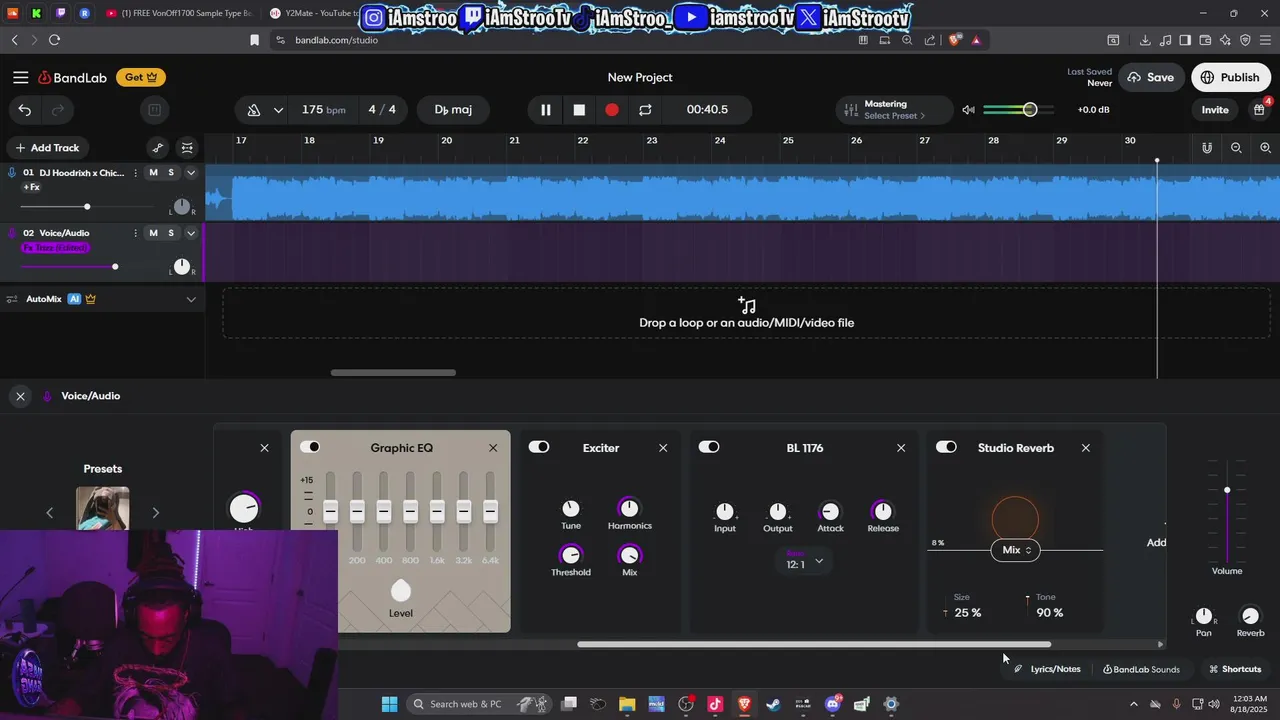The image size is (1280, 720).
Task: Toggle BL 1176 power switch
Action: point(709,447)
